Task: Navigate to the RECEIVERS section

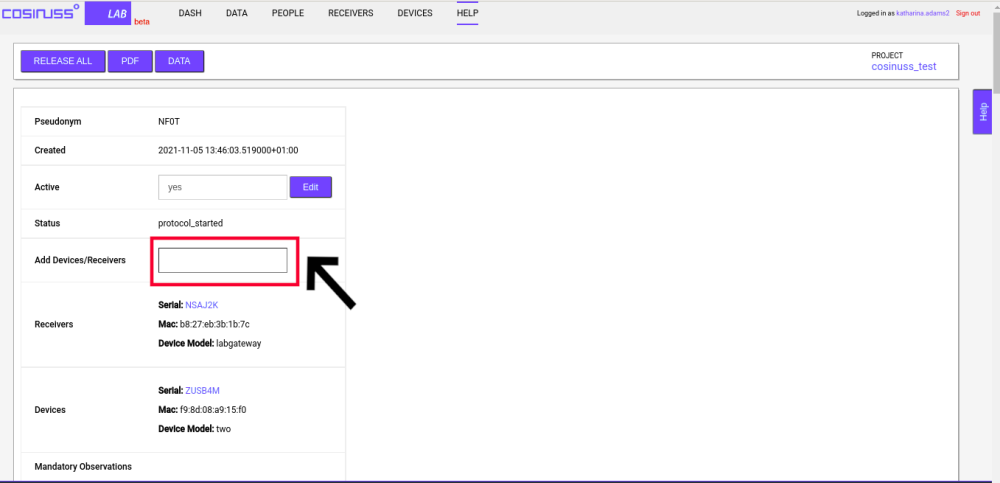Action: coord(350,13)
